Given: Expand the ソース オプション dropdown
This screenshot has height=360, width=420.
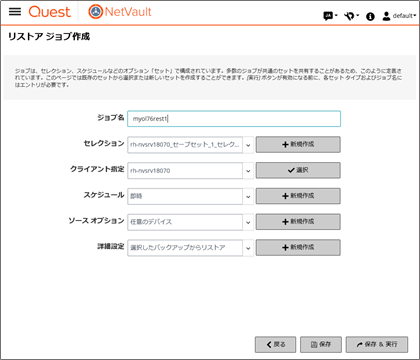Looking at the screenshot, I should pos(248,222).
